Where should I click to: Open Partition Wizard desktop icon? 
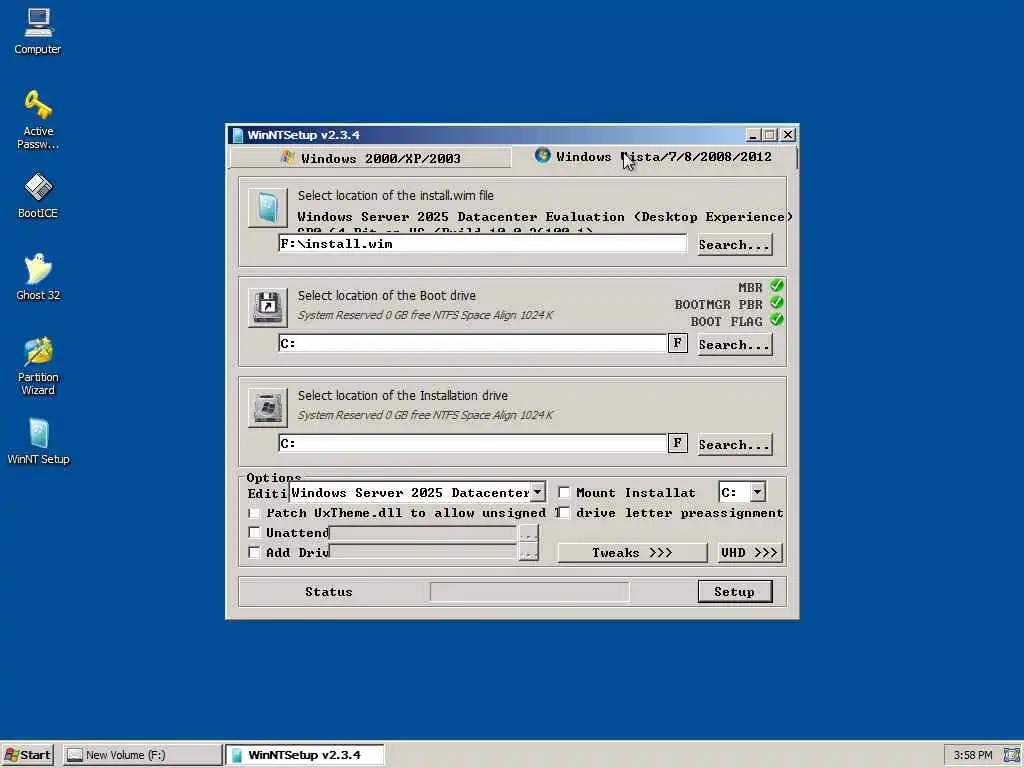(x=38, y=366)
